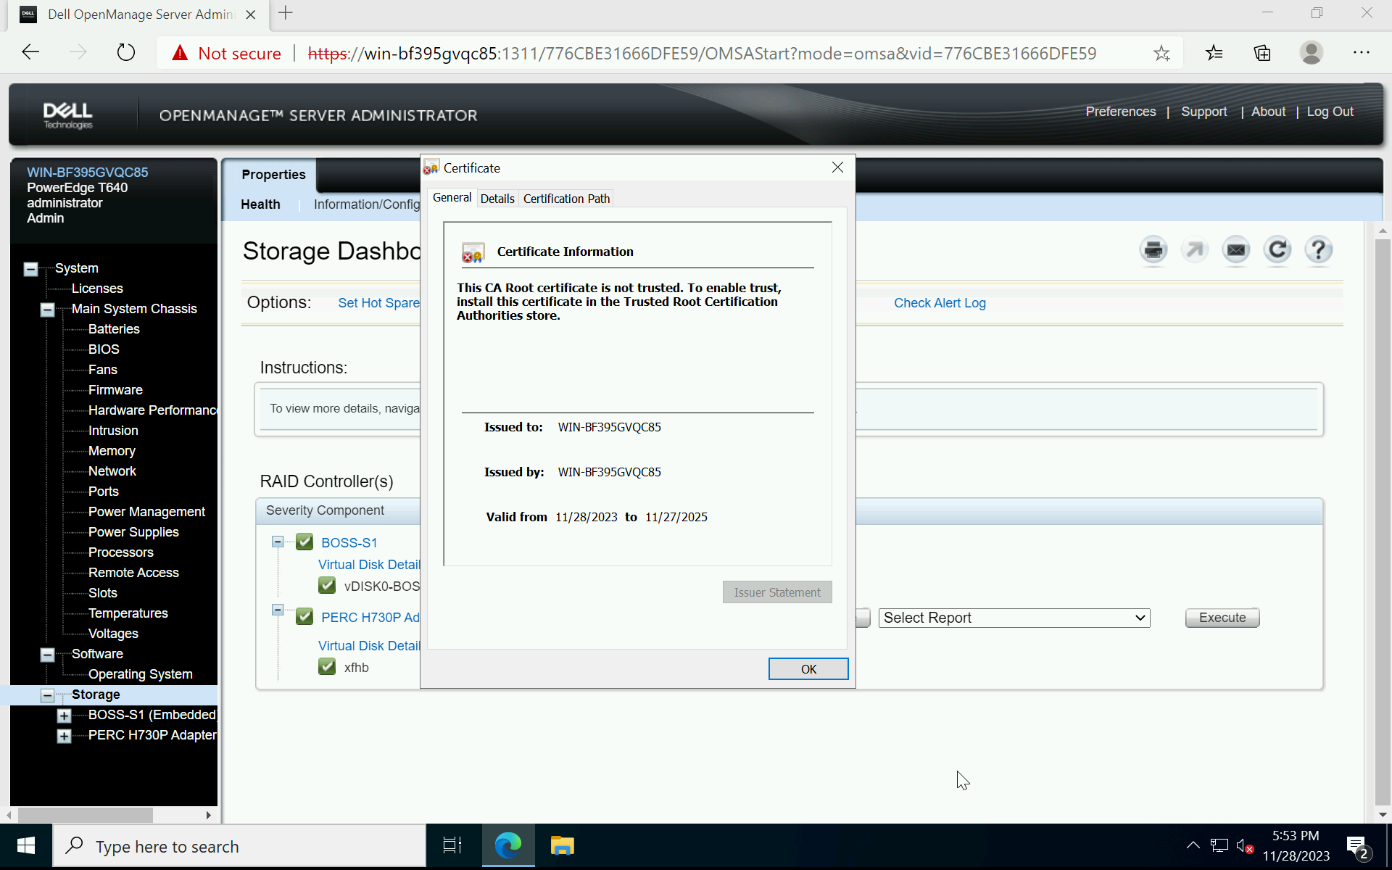Expand the BOSS-S1 (Embedded) tree node

click(x=64, y=716)
